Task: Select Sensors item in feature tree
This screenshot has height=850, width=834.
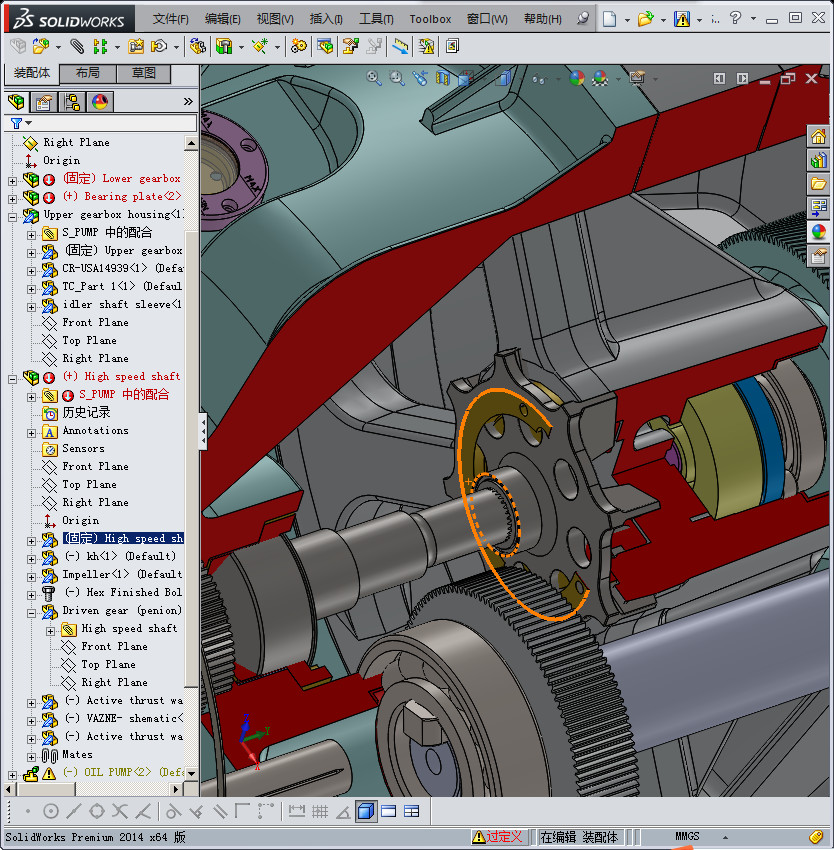Action: (x=83, y=448)
